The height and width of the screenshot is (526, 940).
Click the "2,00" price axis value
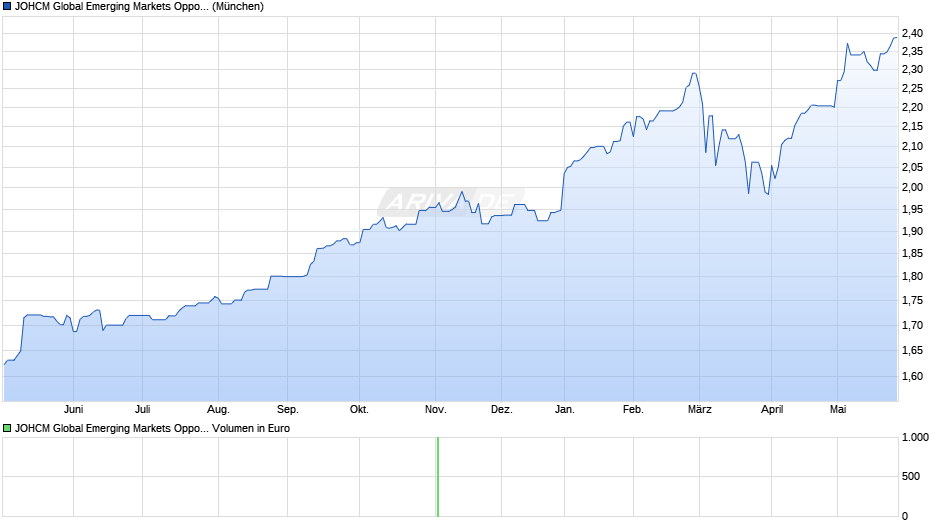tap(912, 188)
